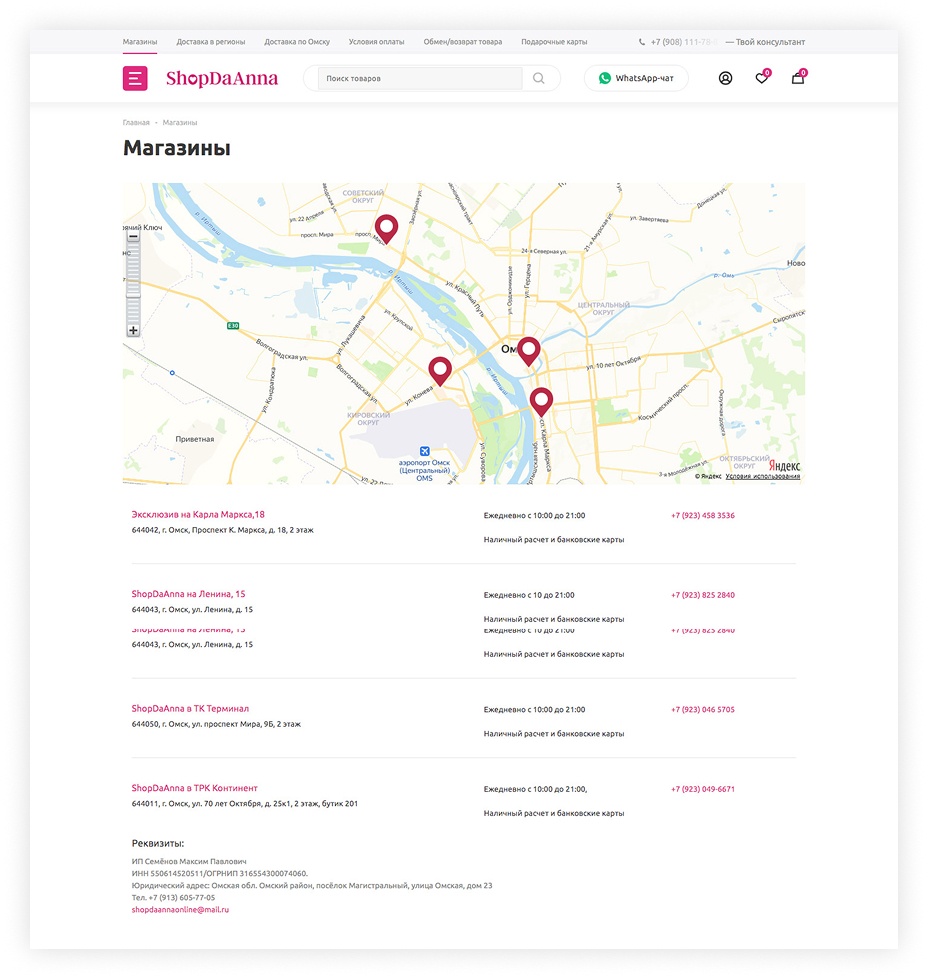Open Обмен/возврат товара menu item
Screen dimensions: 928x979
tap(463, 42)
